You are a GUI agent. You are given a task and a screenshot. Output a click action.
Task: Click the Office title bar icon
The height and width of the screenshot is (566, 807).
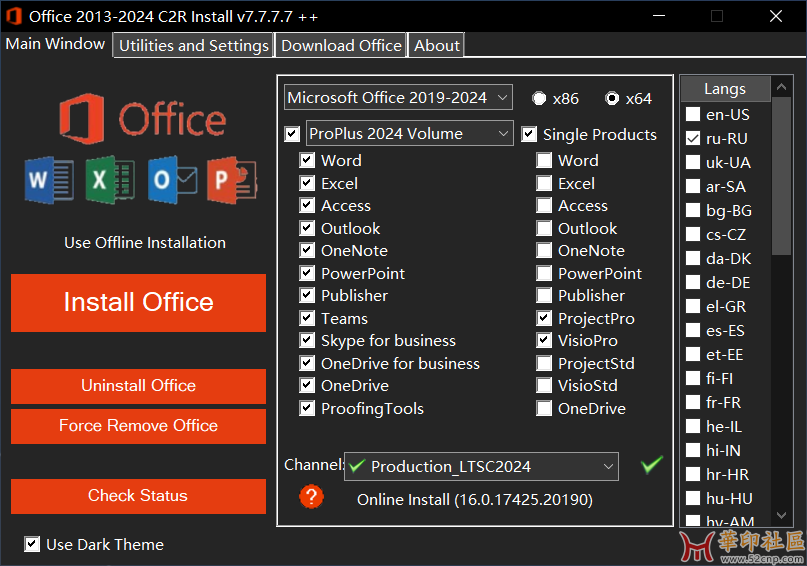14,16
